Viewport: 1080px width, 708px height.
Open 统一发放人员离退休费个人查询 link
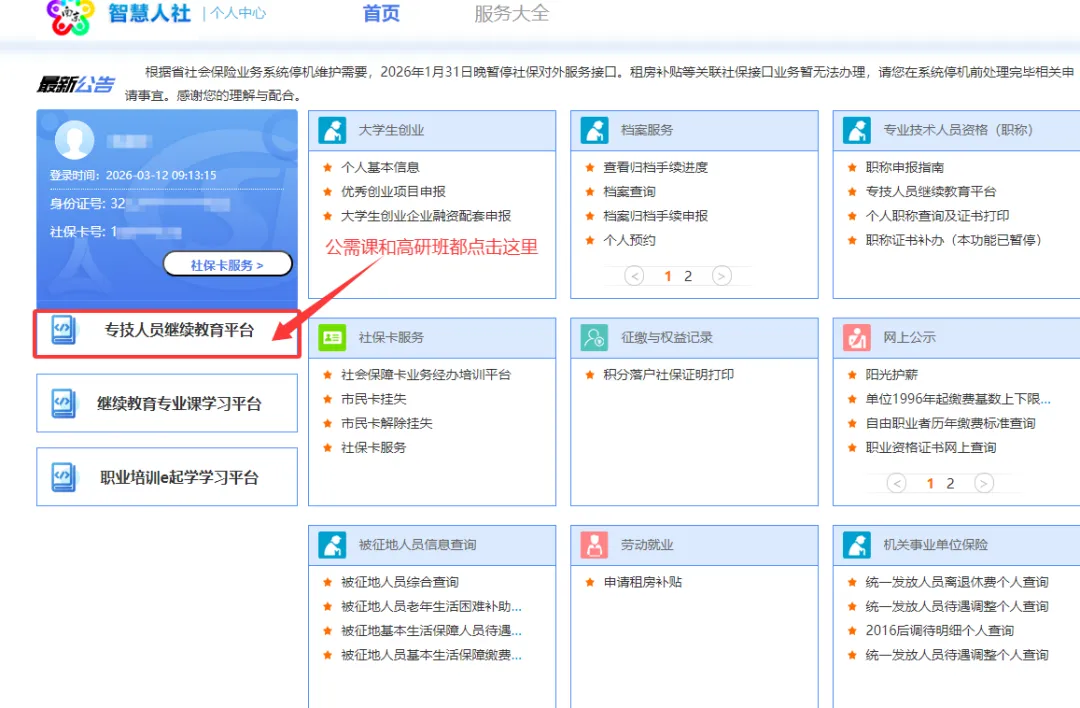click(x=957, y=582)
